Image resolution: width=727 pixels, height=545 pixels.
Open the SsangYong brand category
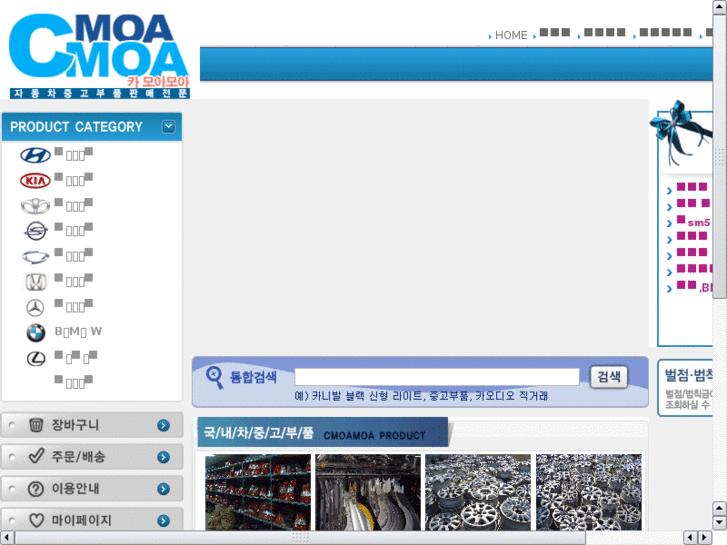[x=36, y=231]
